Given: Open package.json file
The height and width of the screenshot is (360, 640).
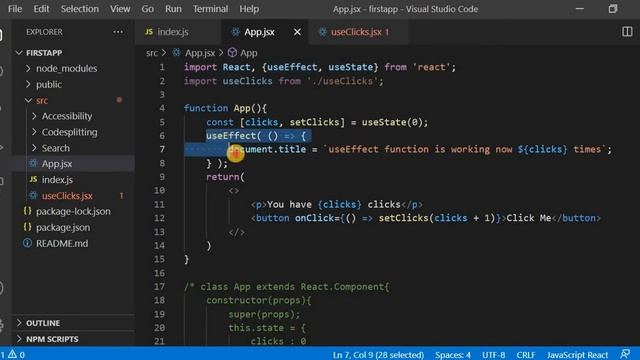Looking at the screenshot, I should (63, 227).
